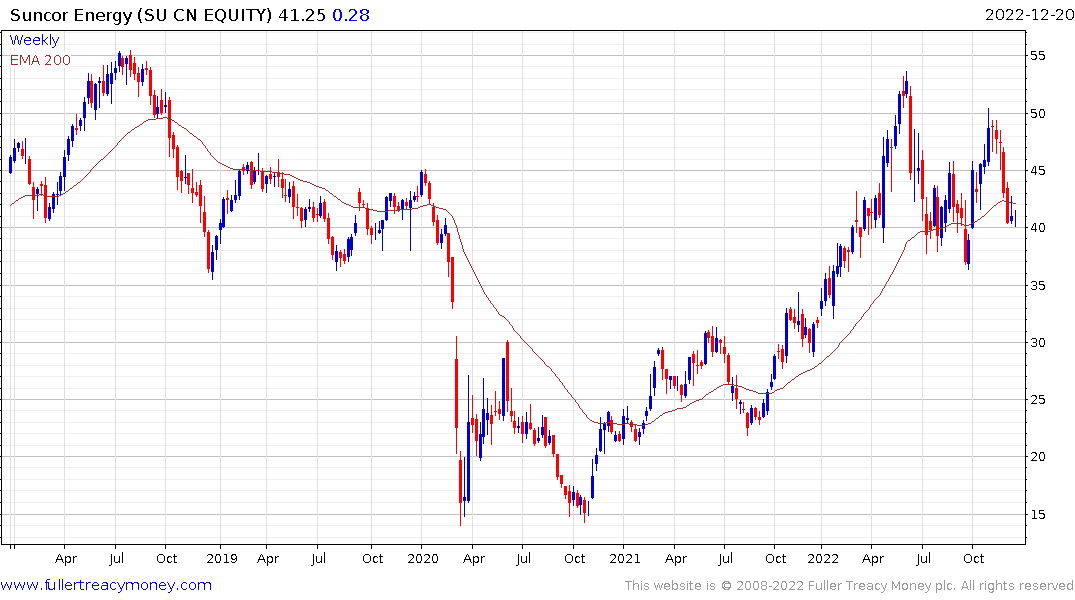Click the 2020 year label on time axis

(x=423, y=559)
